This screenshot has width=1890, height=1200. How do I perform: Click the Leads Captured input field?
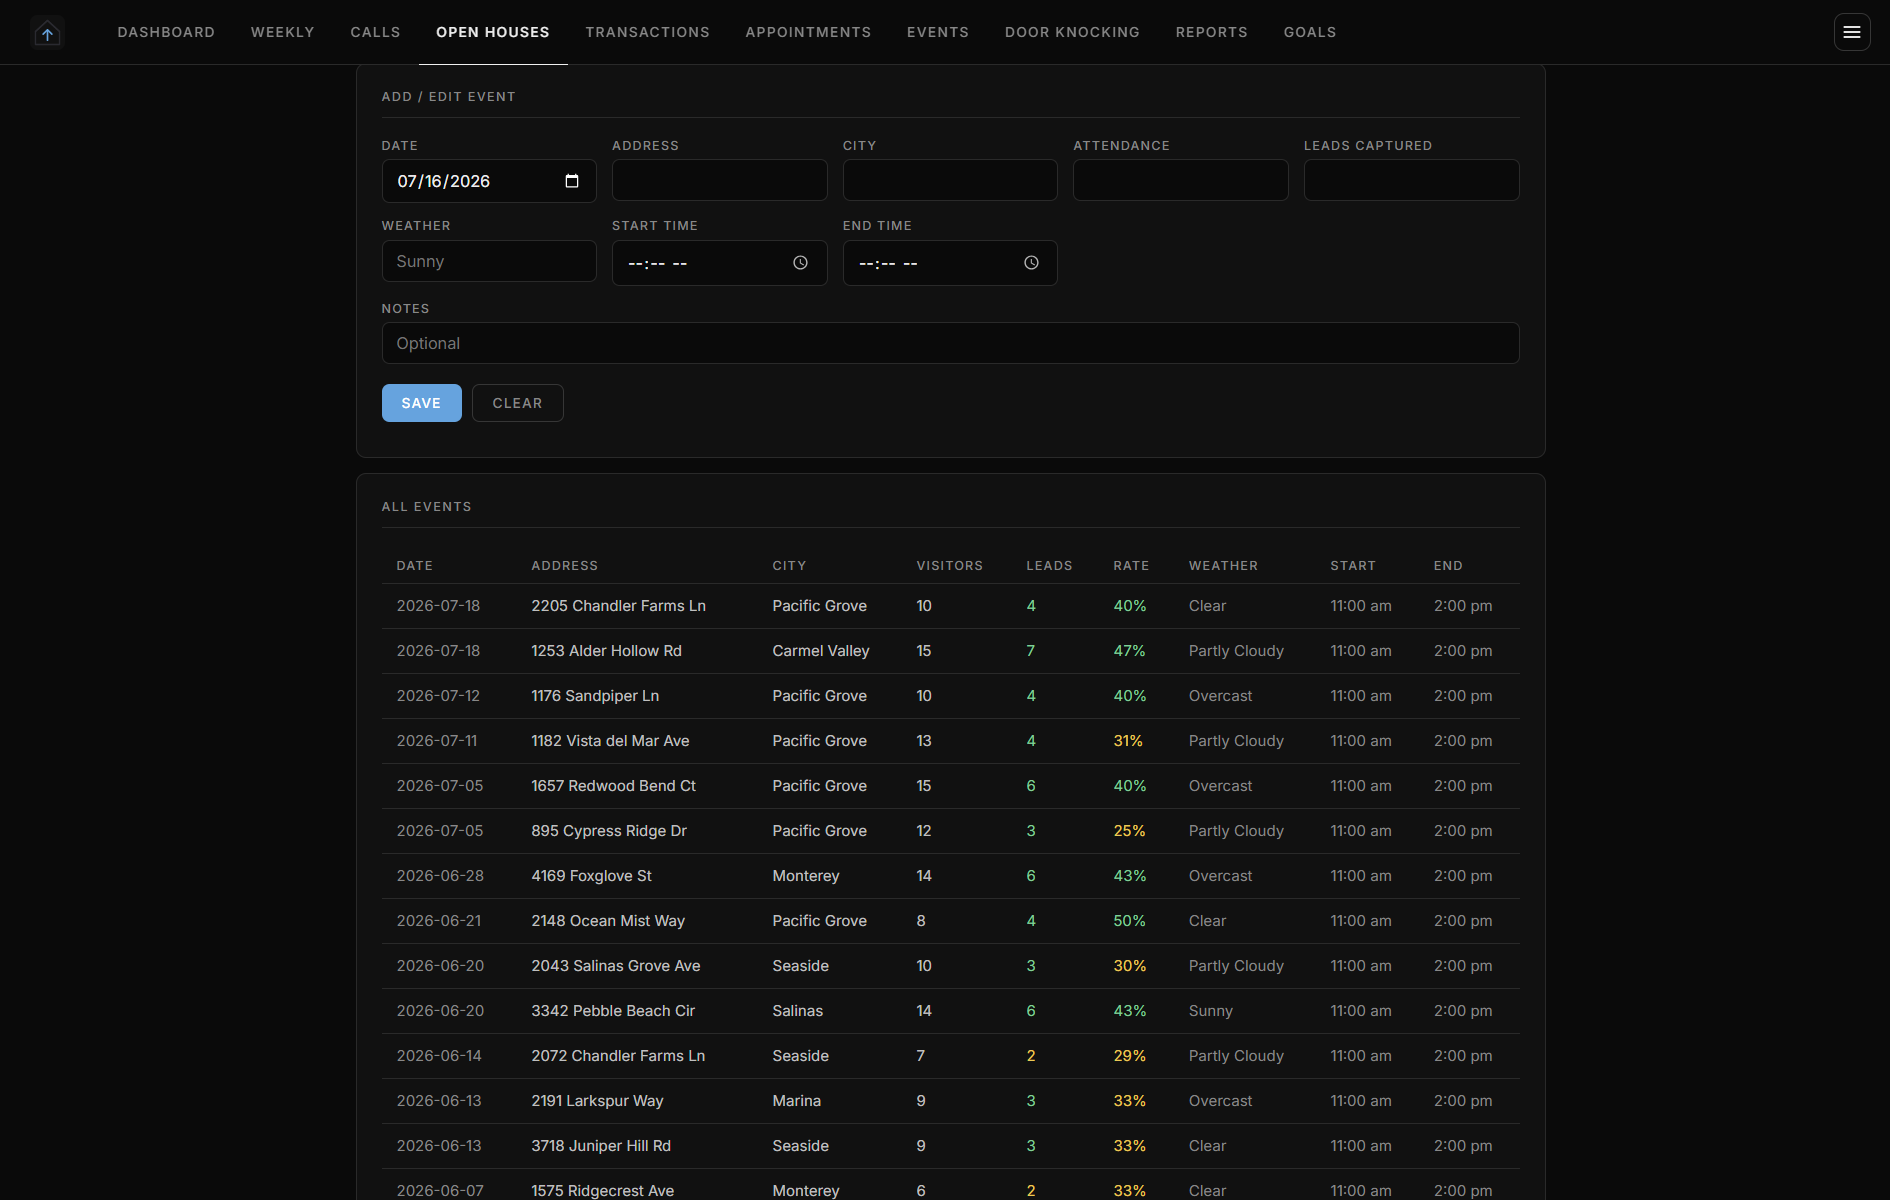pos(1412,180)
